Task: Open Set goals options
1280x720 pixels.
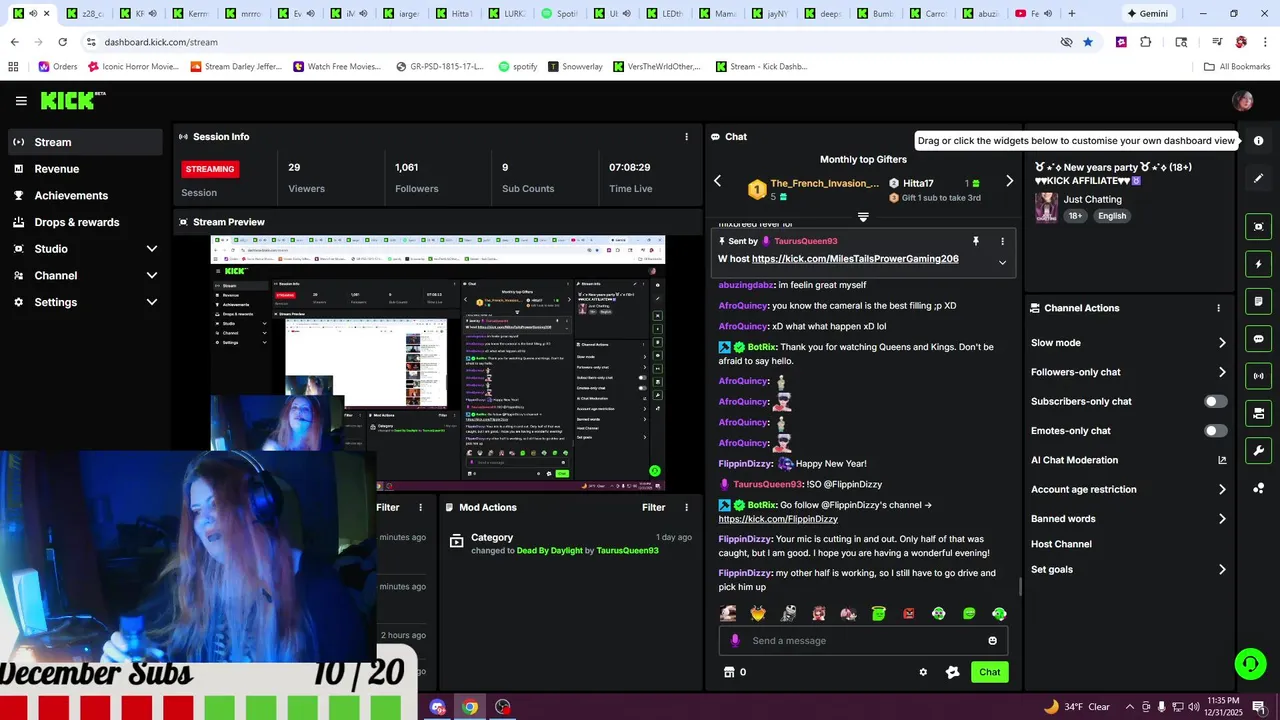Action: tap(1128, 570)
